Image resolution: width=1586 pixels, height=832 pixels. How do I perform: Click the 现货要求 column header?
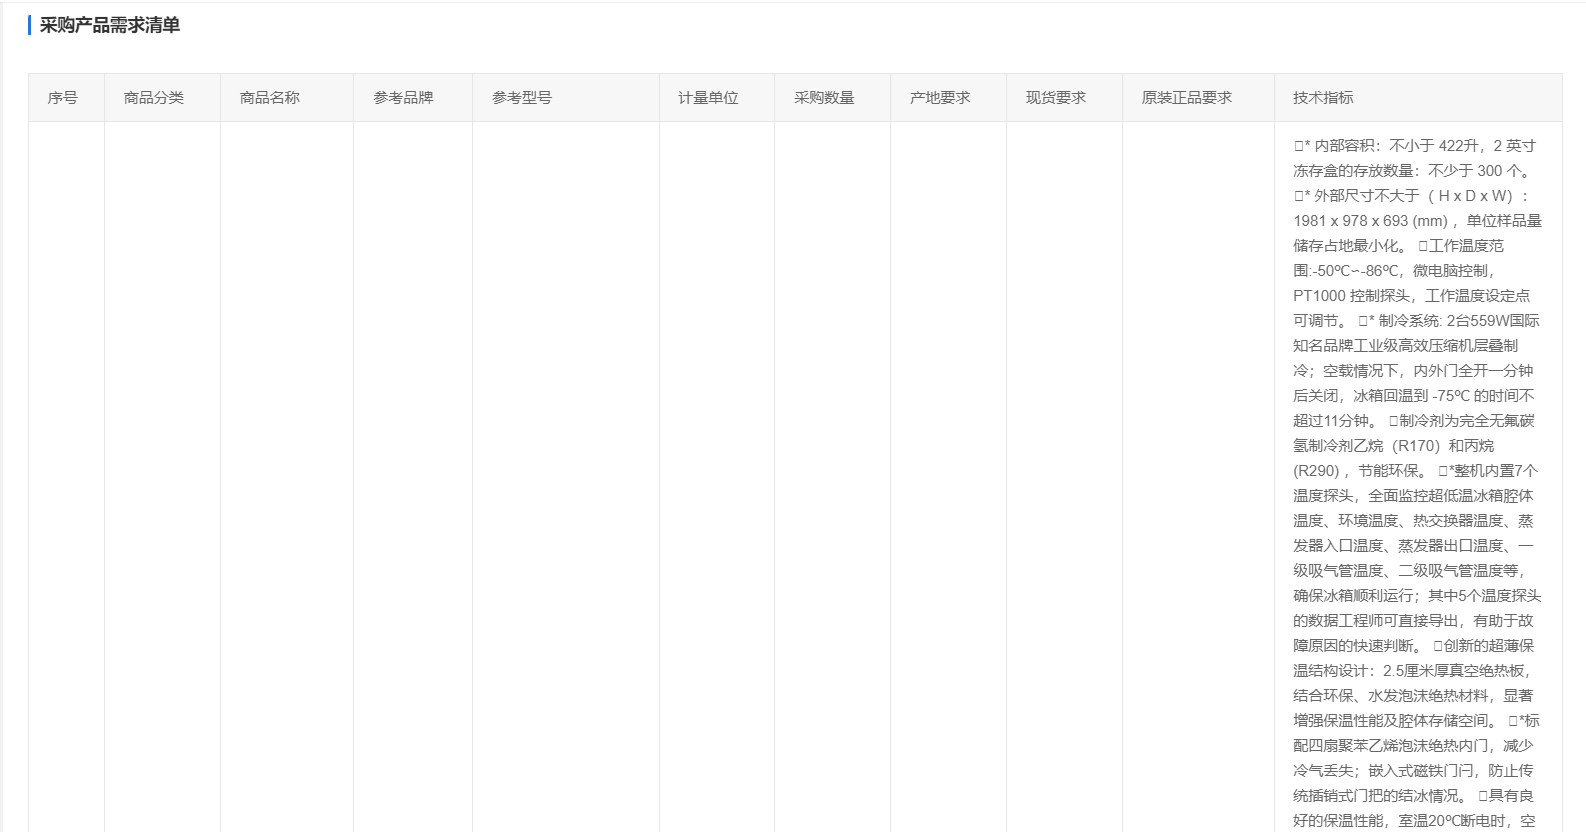[1055, 97]
